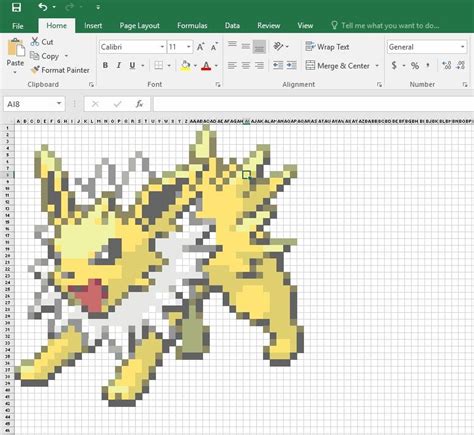Customize the Quick Access Toolbar
474x435 pixels.
click(98, 7)
